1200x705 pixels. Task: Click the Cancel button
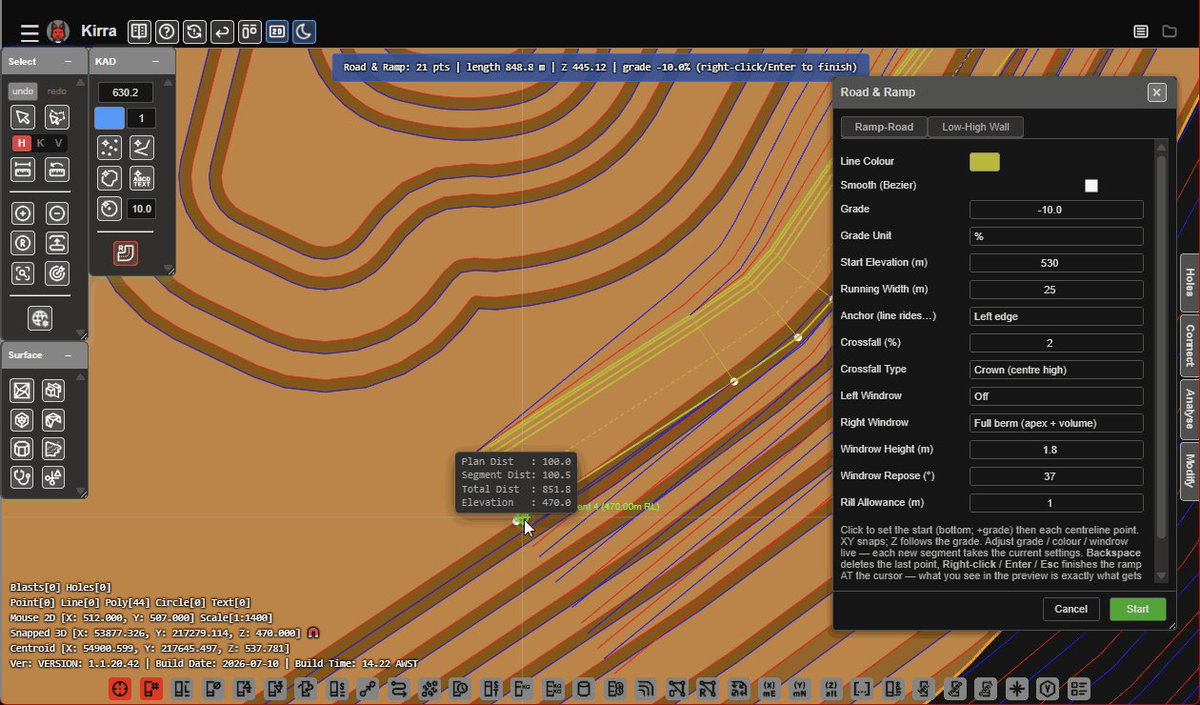point(1071,609)
